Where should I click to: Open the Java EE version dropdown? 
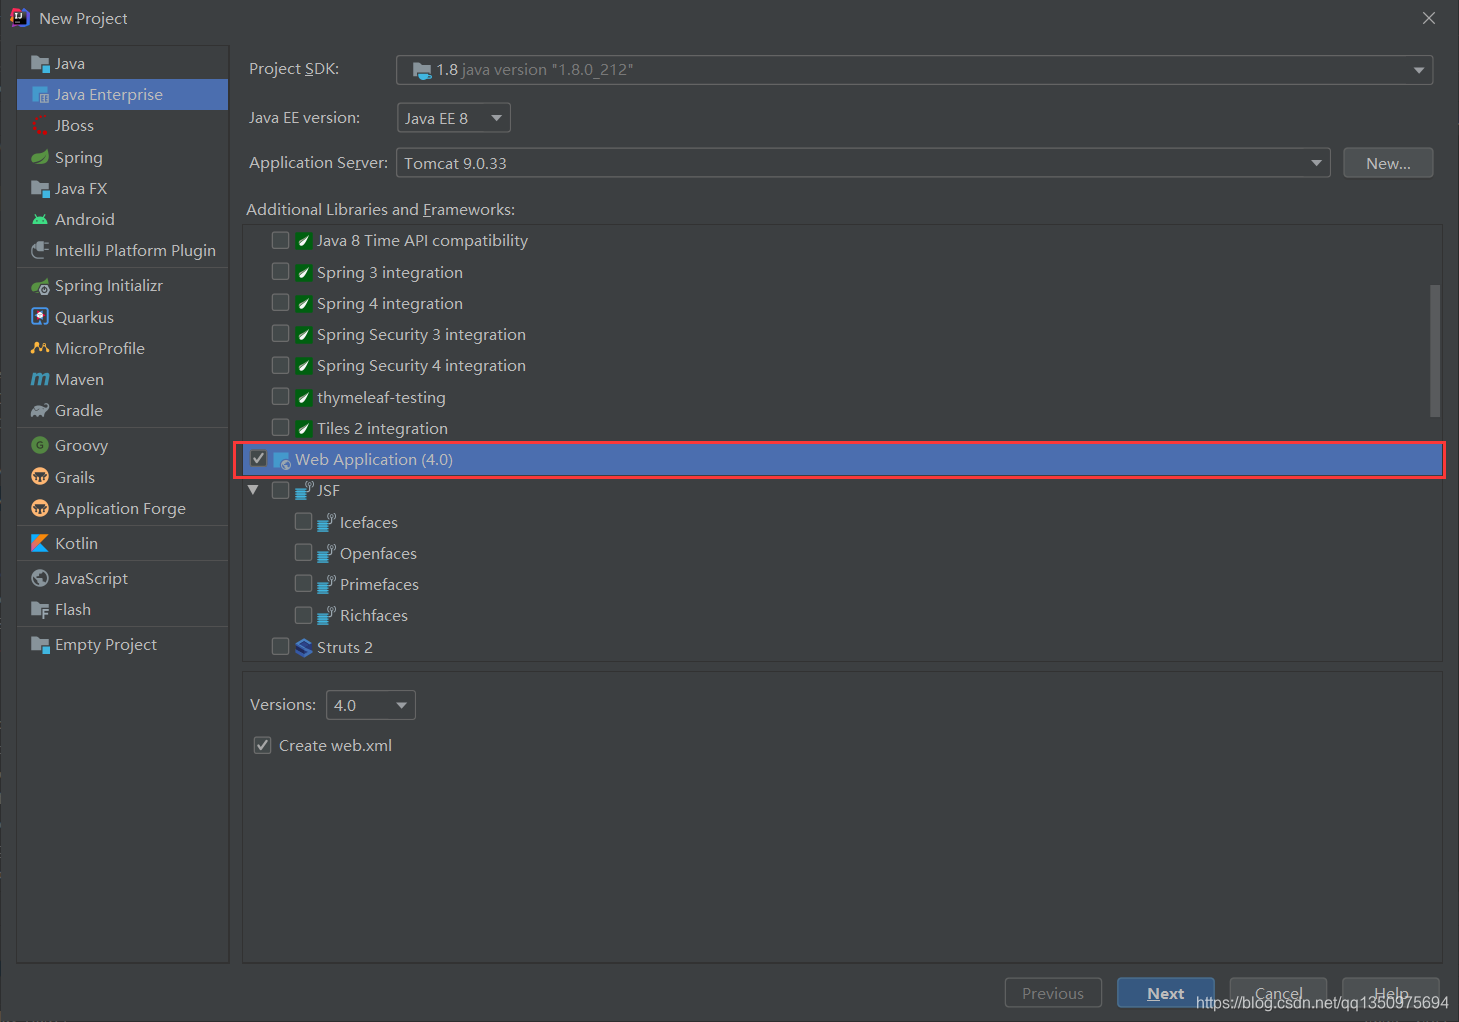pyautogui.click(x=454, y=118)
